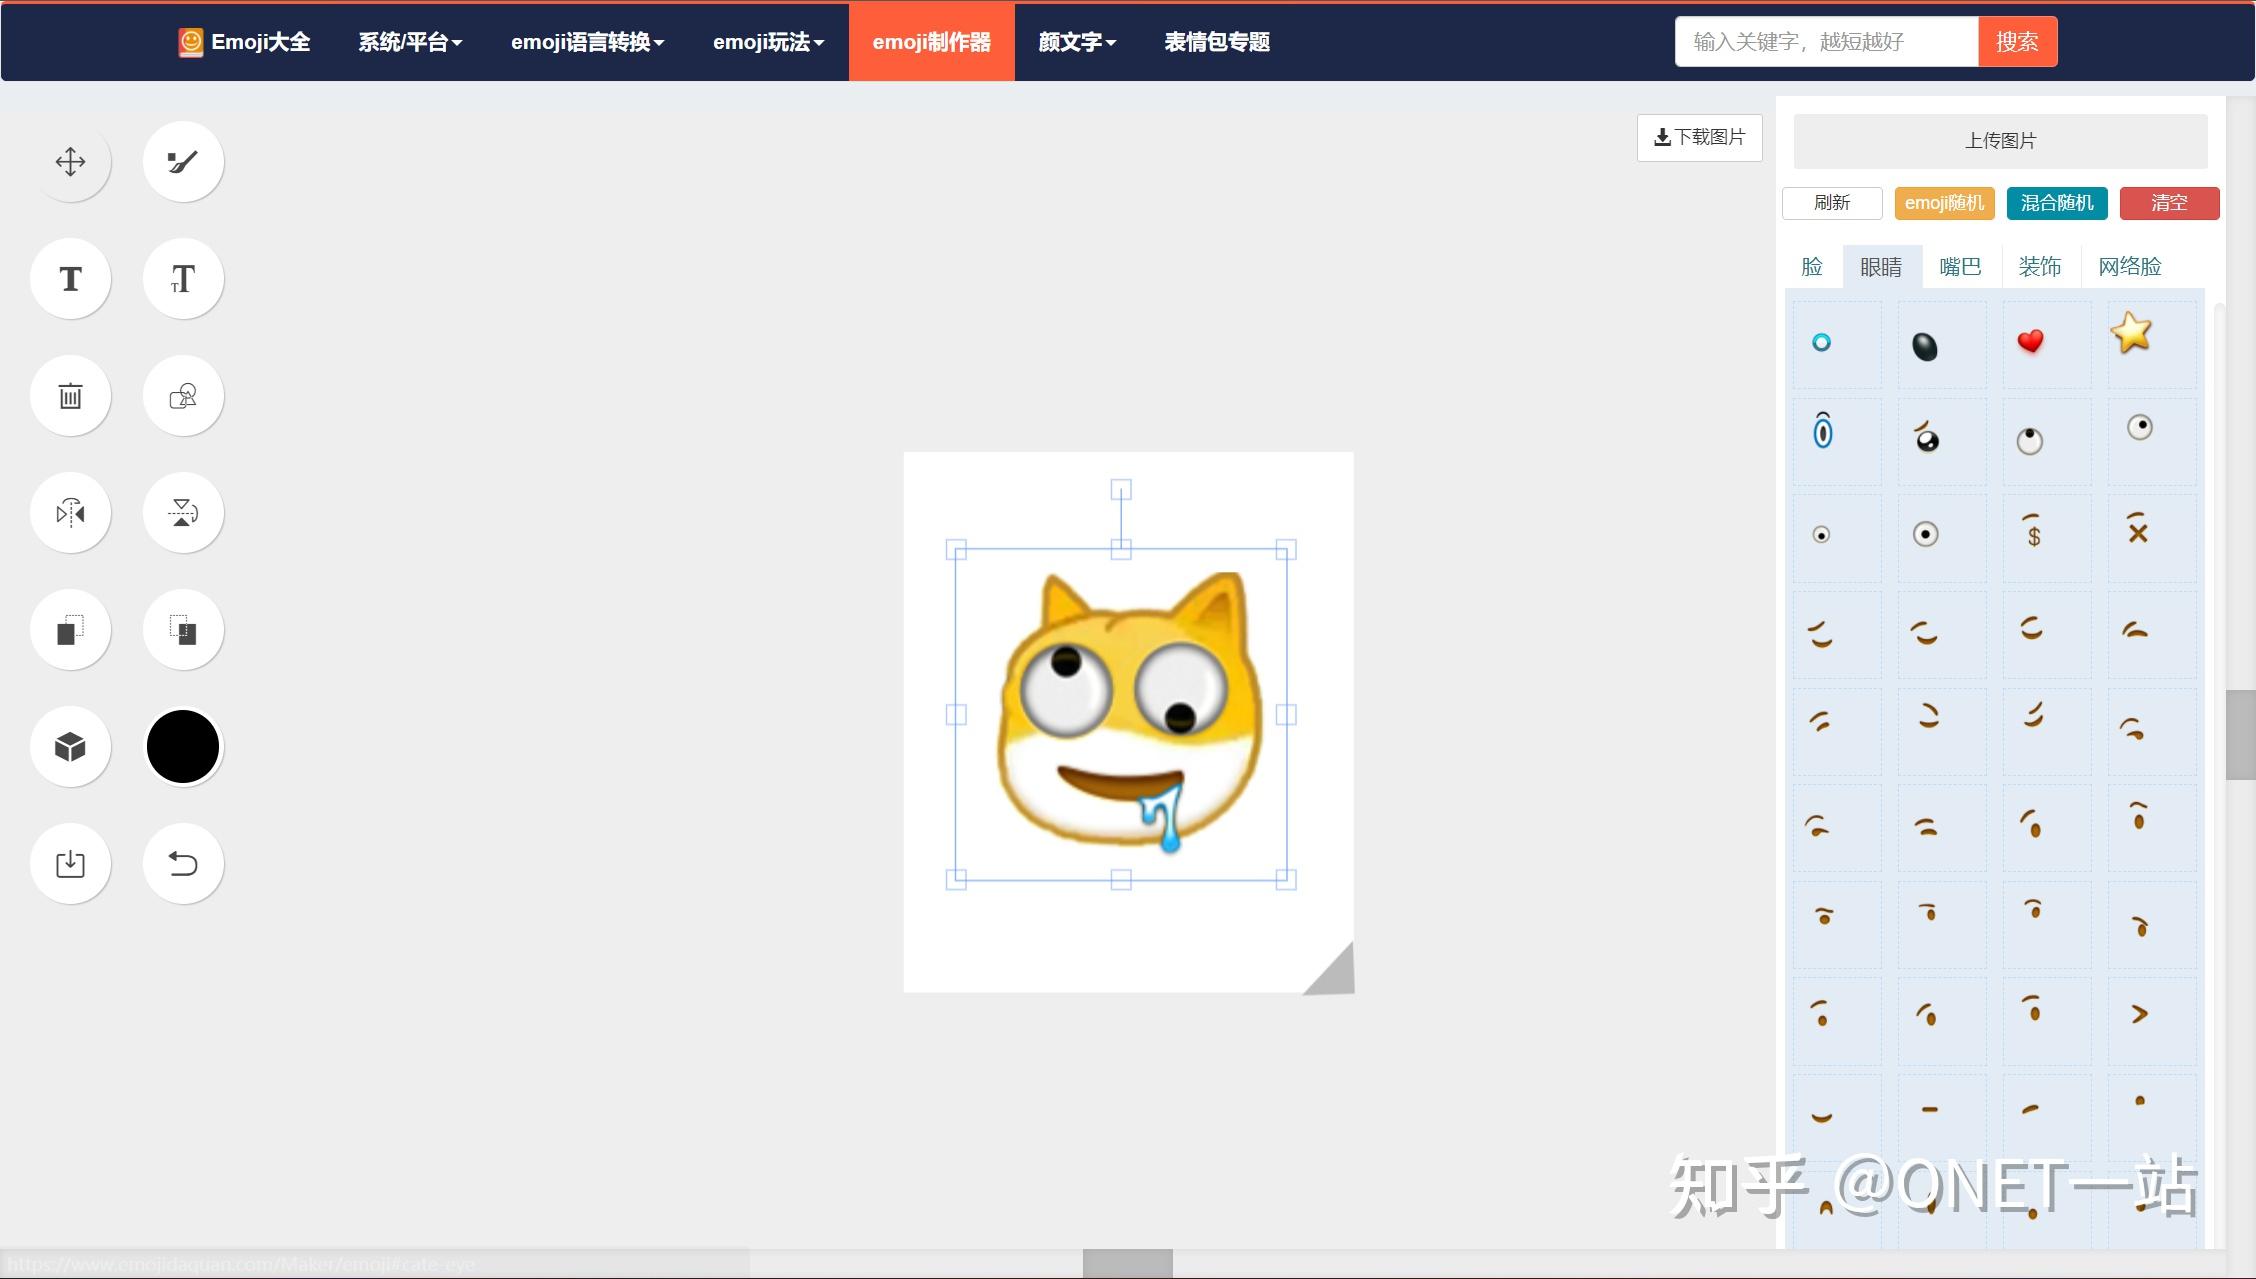Expand the emoji玩法 dropdown

768,41
